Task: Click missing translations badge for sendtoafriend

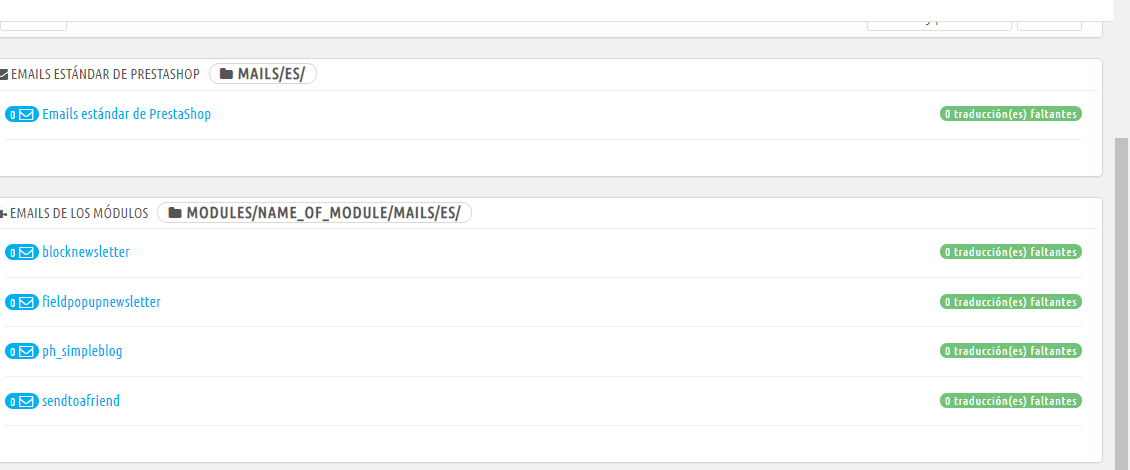Action: click(1010, 400)
